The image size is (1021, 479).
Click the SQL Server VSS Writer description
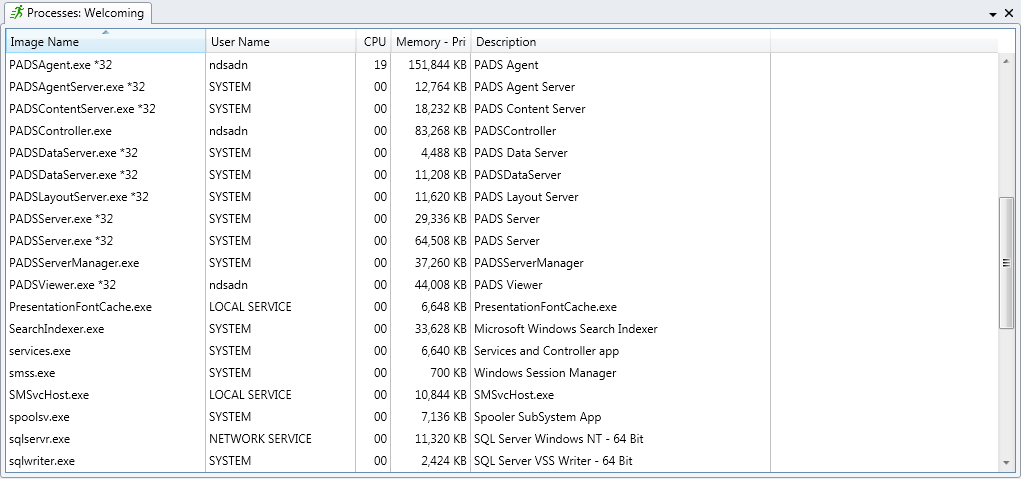[x=553, y=461]
